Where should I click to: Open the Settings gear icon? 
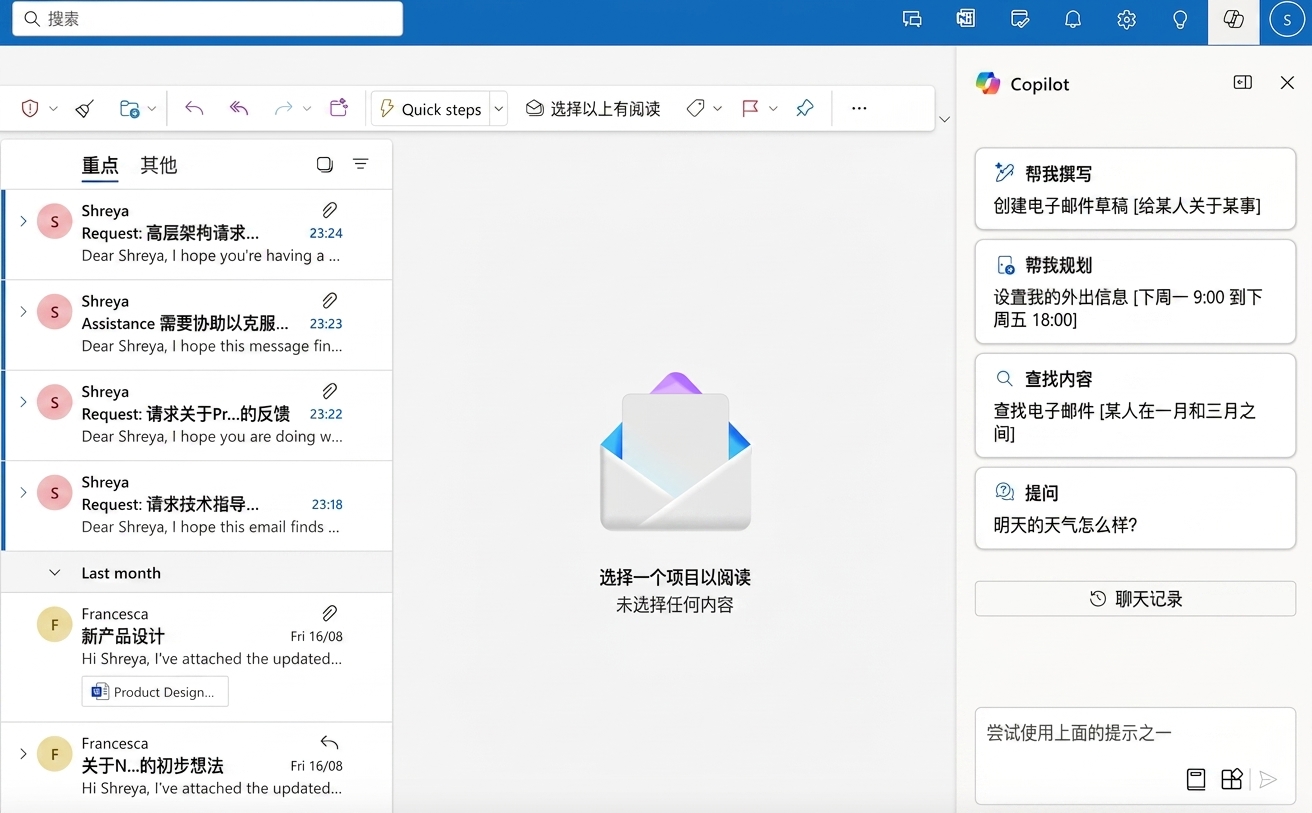[1126, 19]
